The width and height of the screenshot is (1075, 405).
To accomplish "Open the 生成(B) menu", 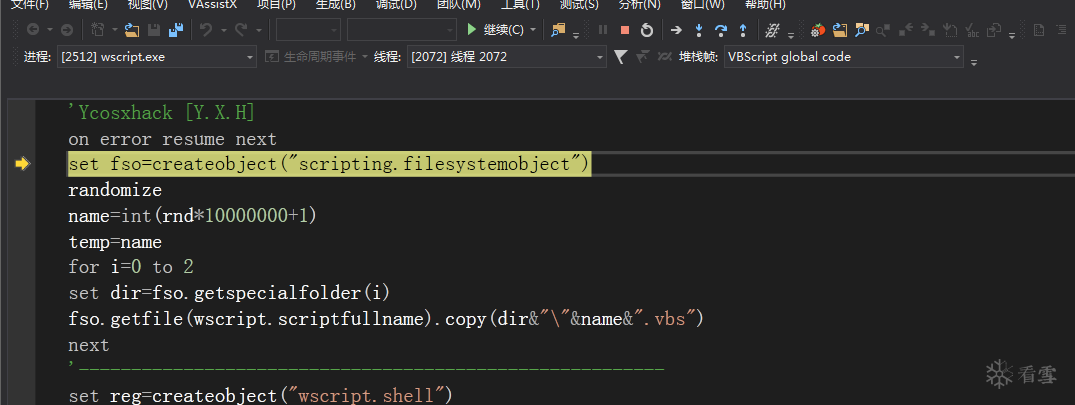I will tap(336, 4).
